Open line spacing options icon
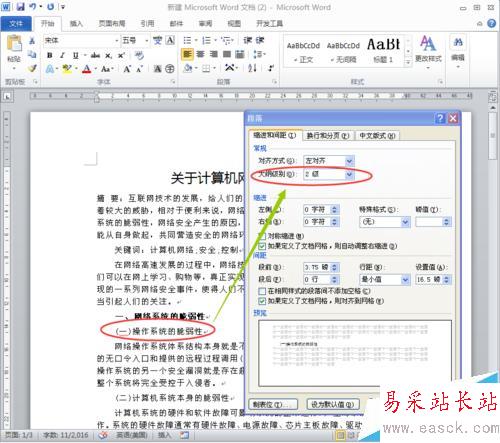Screen dimensions: 500x443 (257, 54)
